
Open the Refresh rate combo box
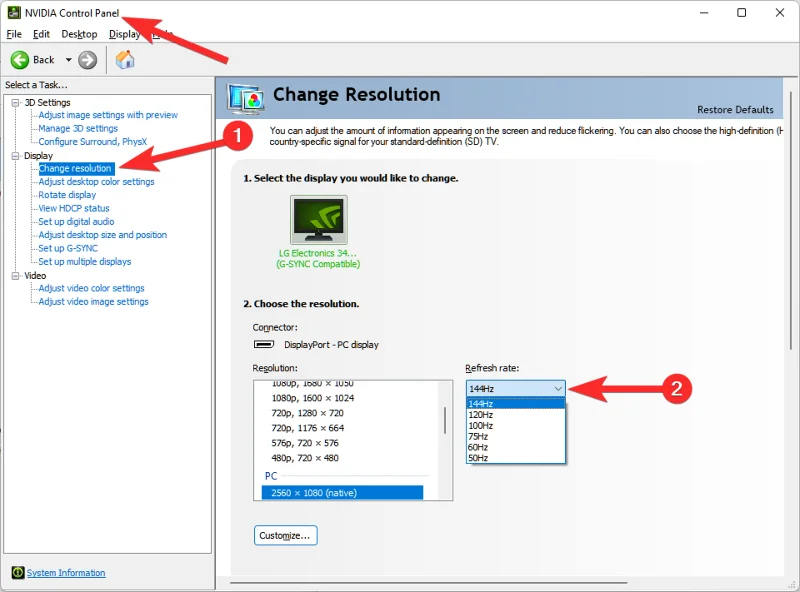click(x=515, y=388)
